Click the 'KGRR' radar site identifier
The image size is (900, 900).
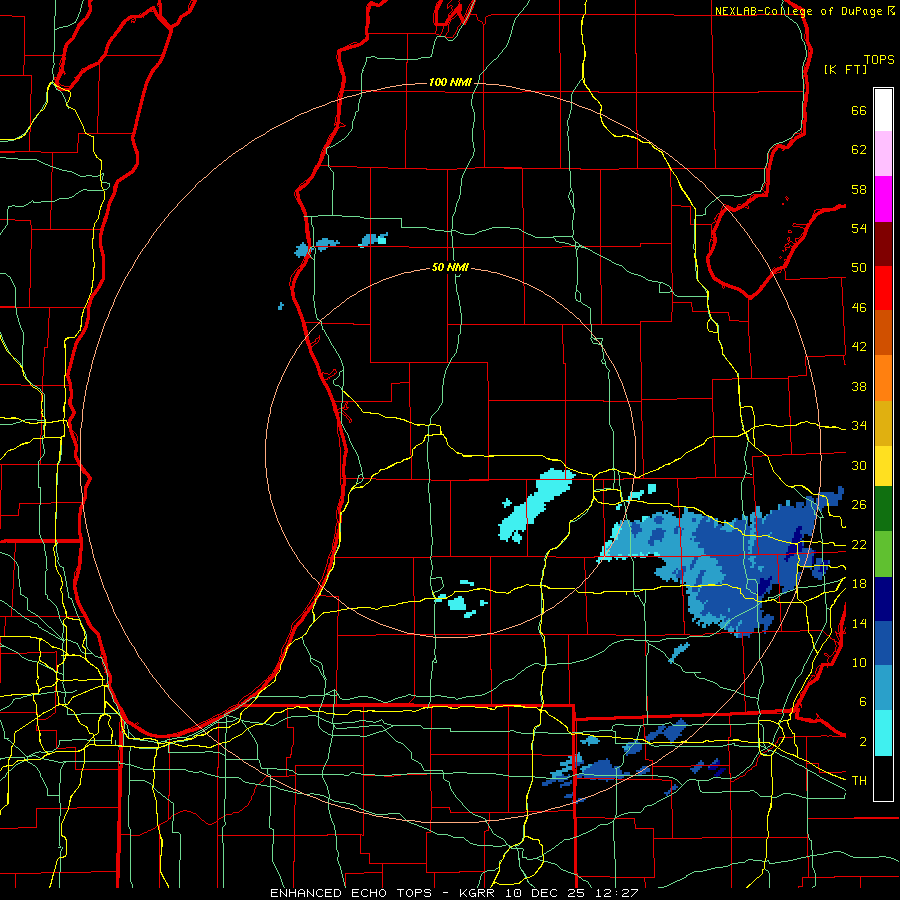pyautogui.click(x=476, y=893)
